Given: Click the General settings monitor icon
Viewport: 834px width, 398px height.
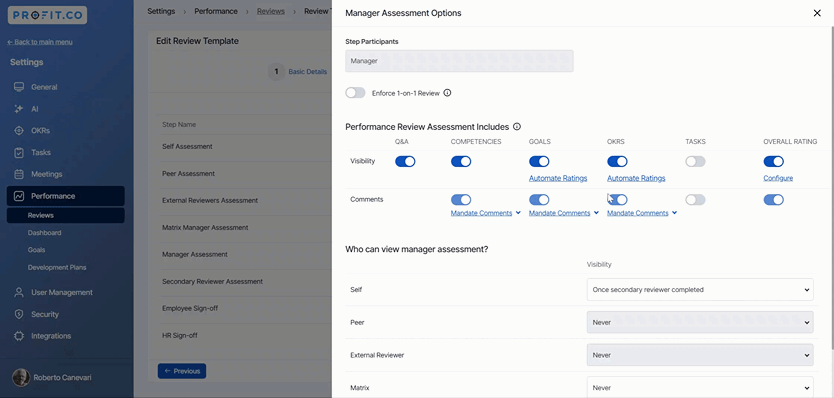Looking at the screenshot, I should click(x=19, y=87).
